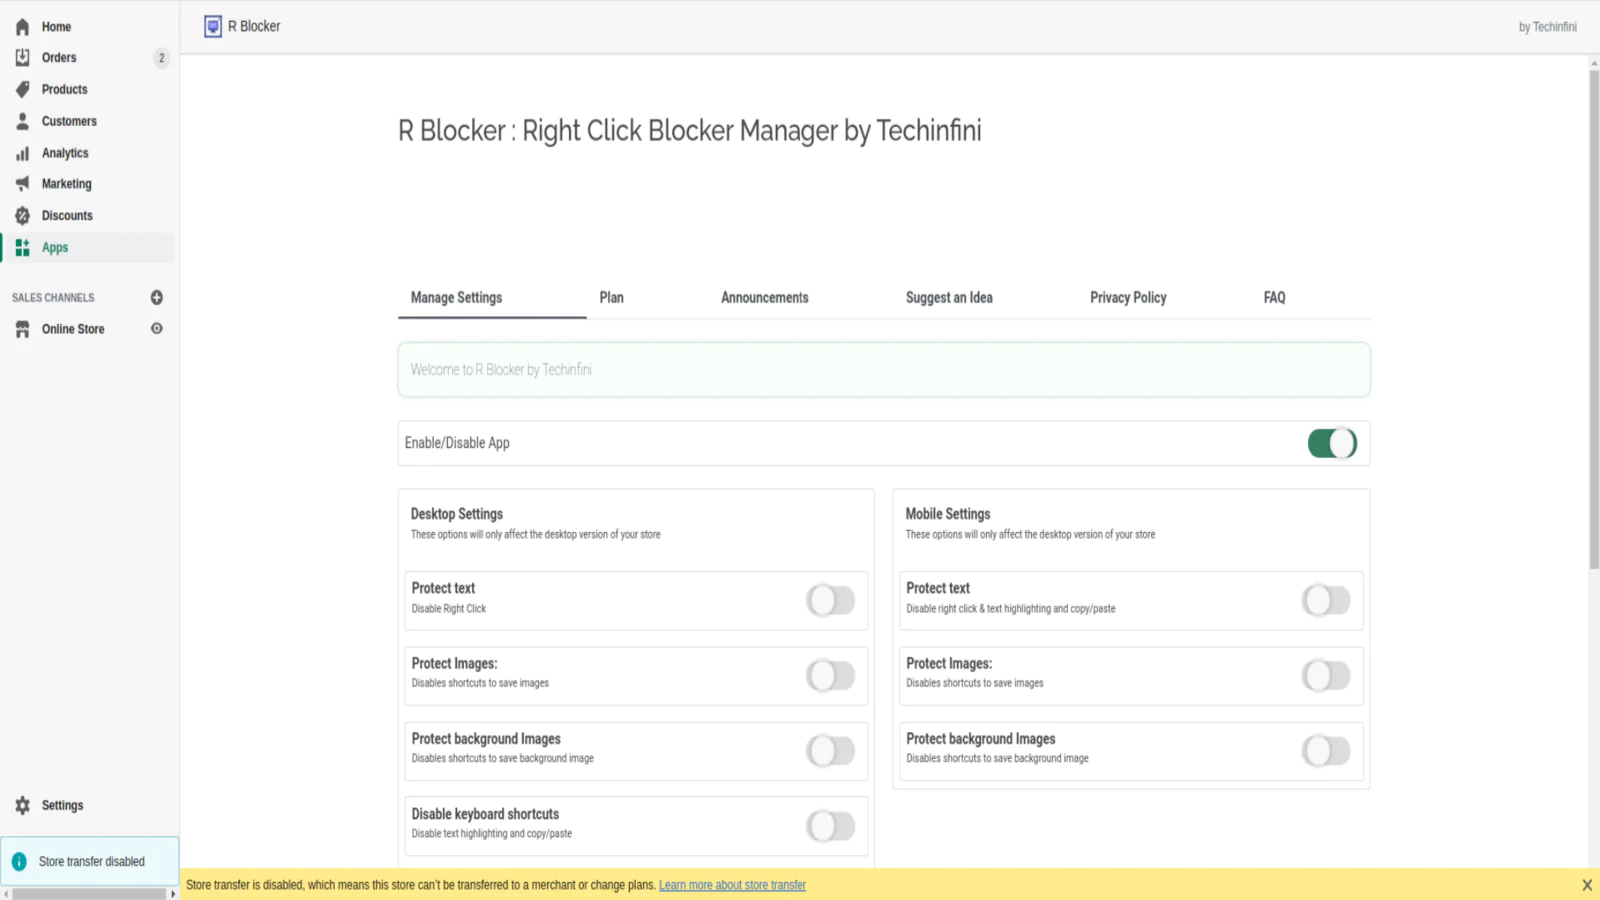Click the Settings gear icon

[x=22, y=806]
